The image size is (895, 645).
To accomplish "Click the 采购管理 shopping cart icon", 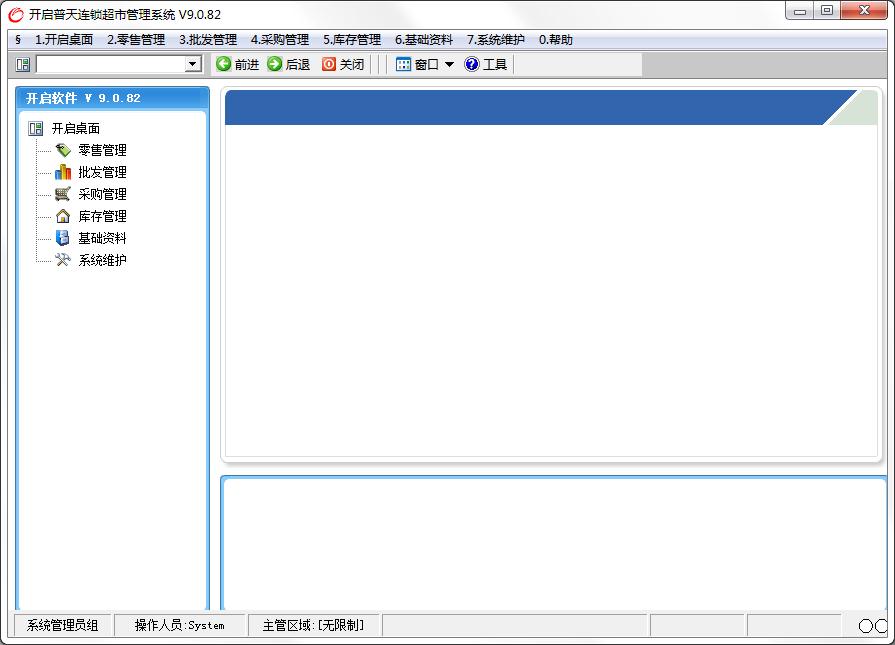I will [63, 194].
